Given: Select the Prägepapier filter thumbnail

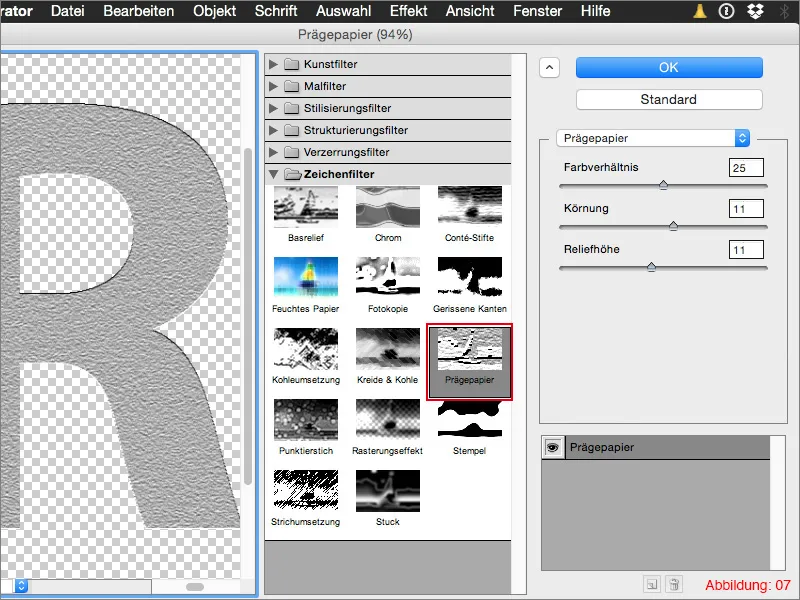Looking at the screenshot, I should click(469, 348).
